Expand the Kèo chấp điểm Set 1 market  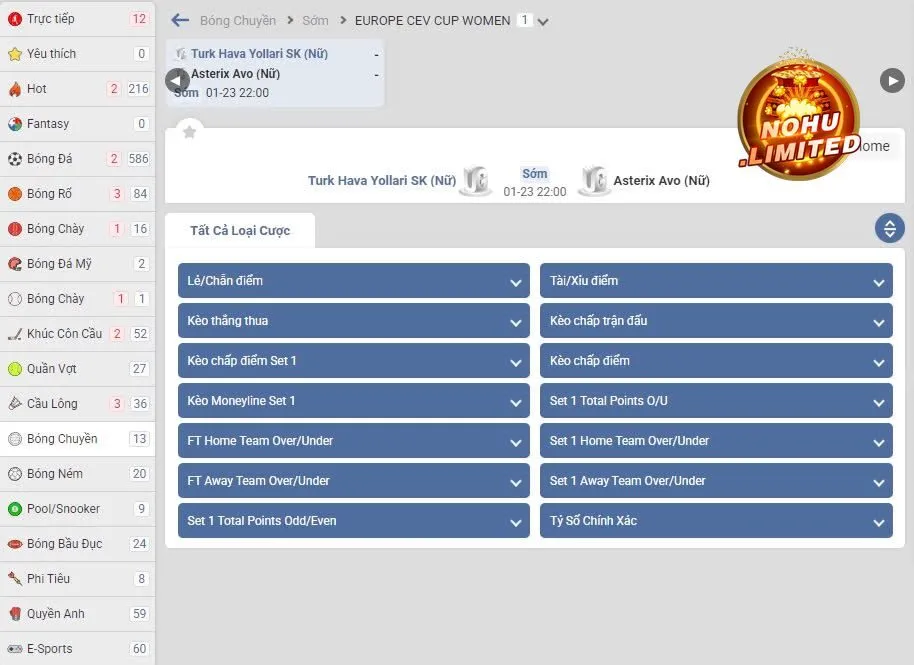pyautogui.click(x=354, y=361)
